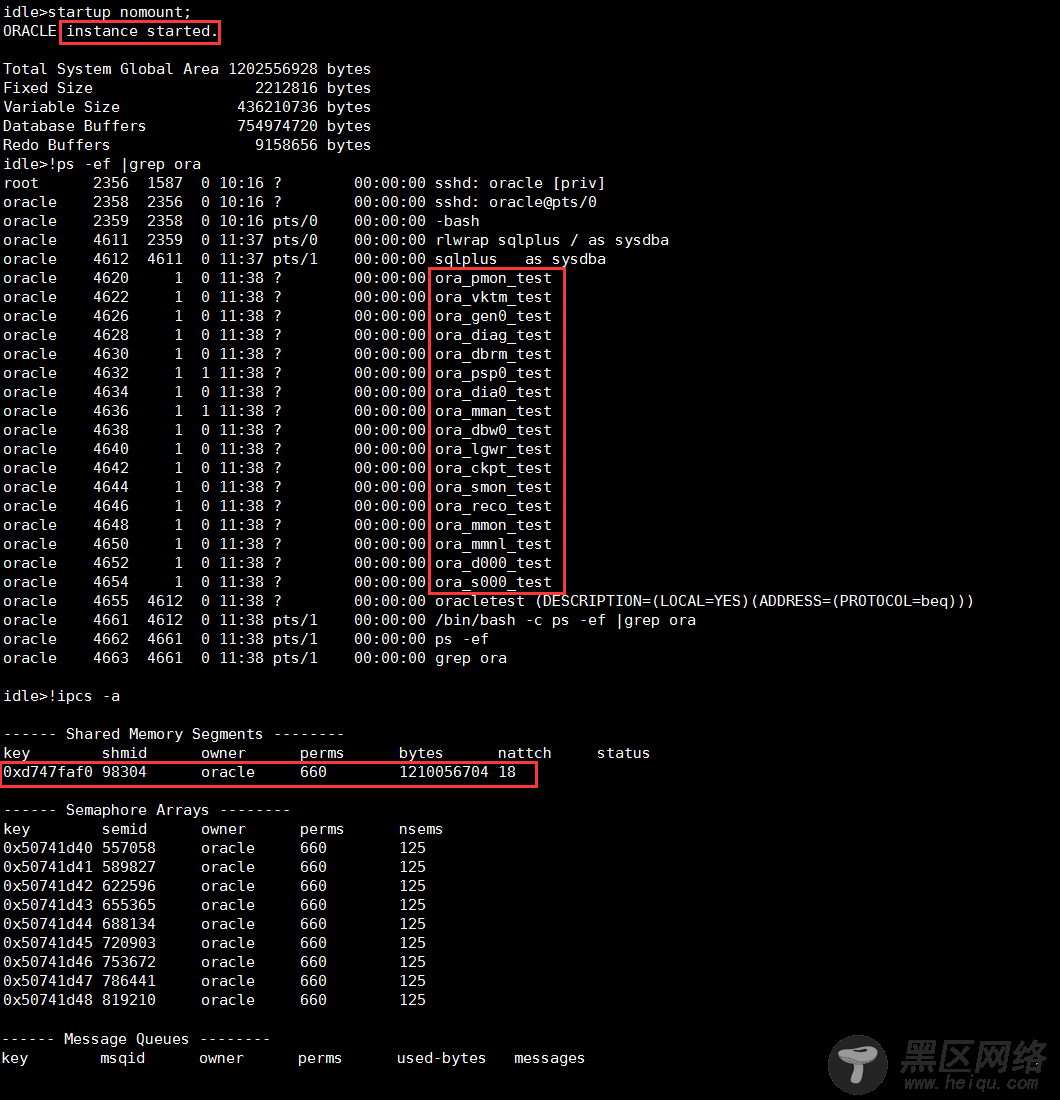Click the '!ipcs -a' command text
1060x1100 pixels.
84,695
